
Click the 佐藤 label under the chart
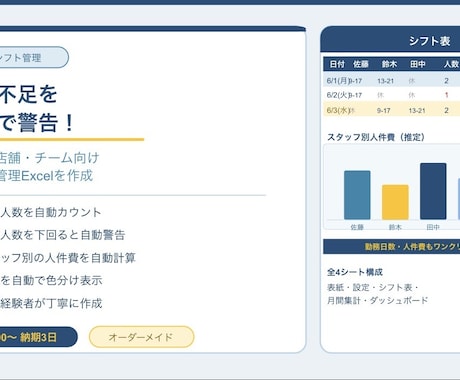[357, 227]
